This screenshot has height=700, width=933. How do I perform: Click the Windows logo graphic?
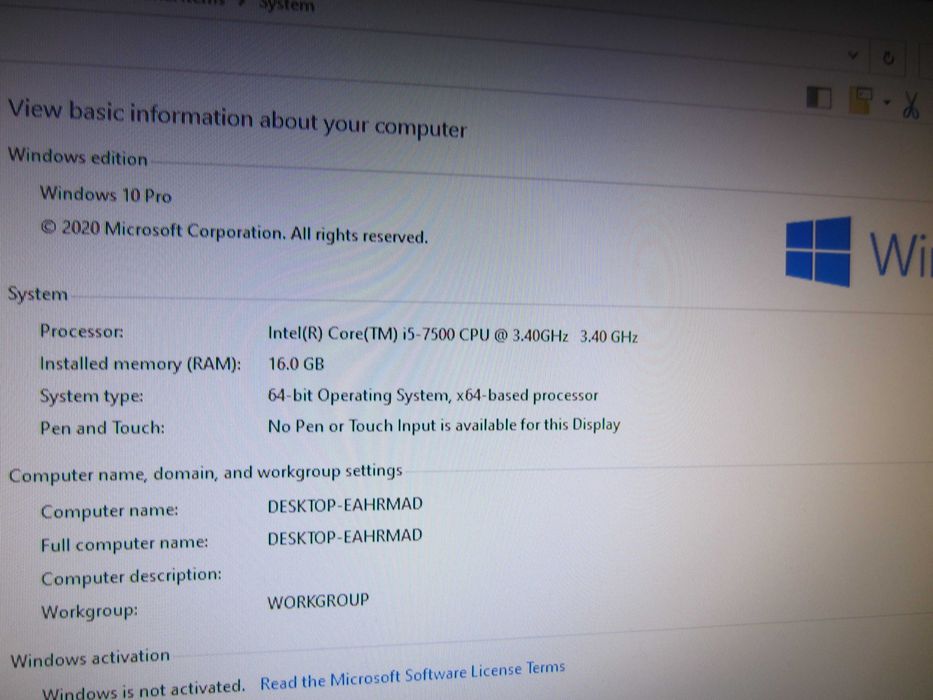(x=818, y=251)
